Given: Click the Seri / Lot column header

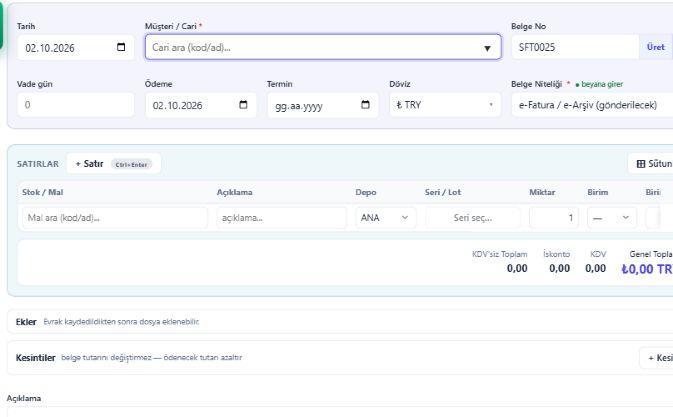Looking at the screenshot, I should point(443,192).
